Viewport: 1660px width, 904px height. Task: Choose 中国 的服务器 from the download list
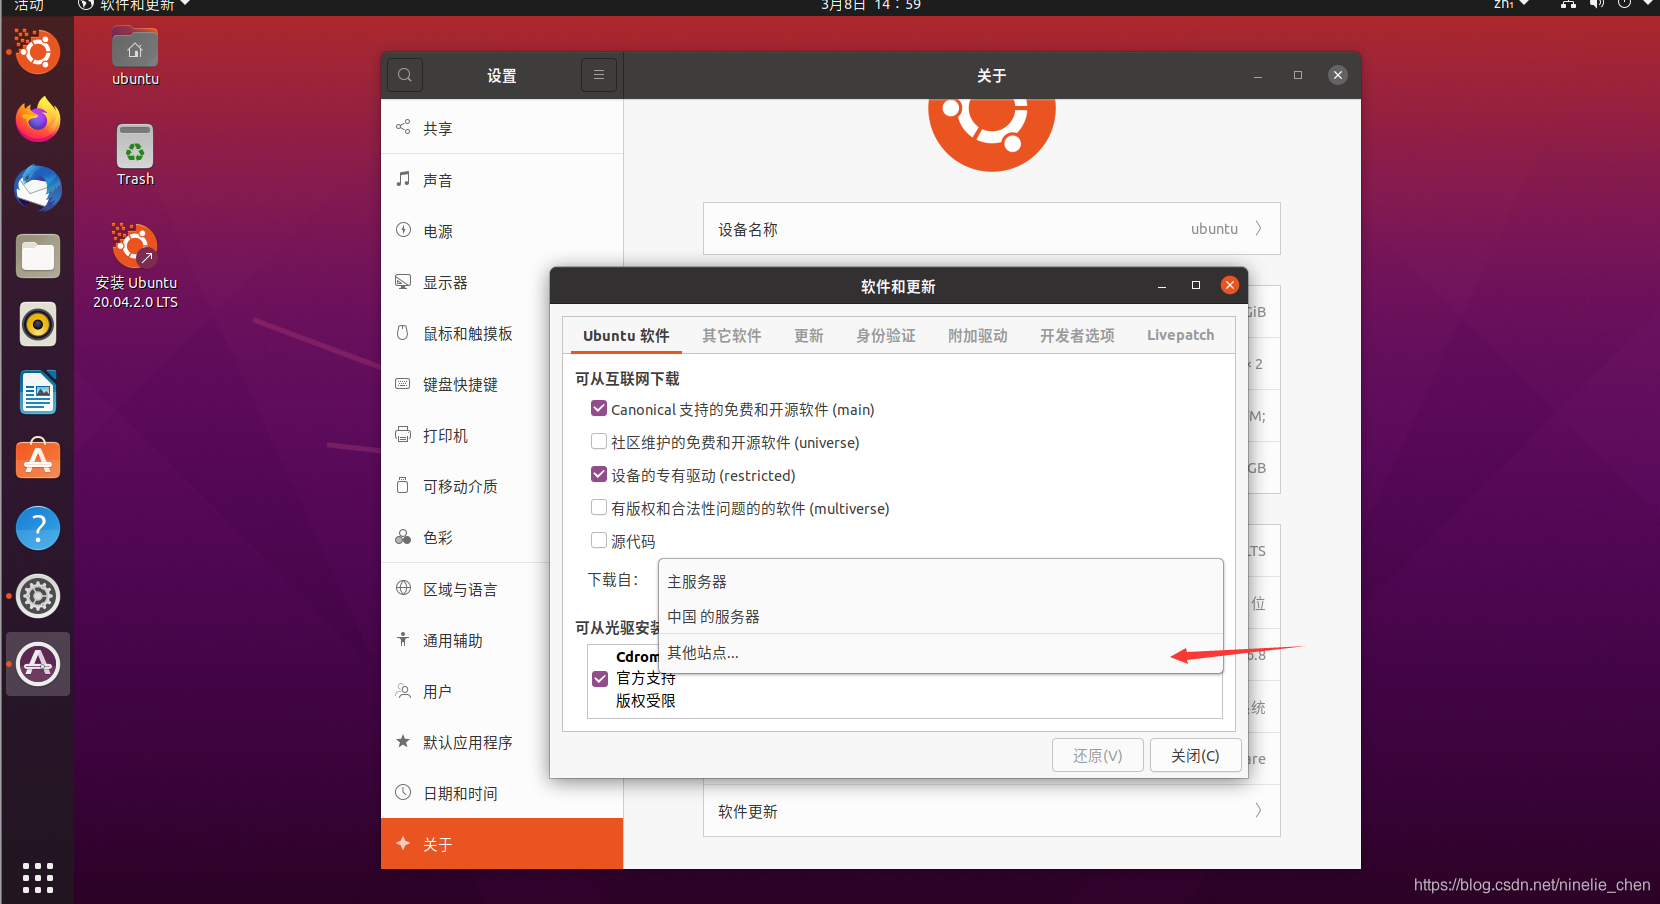click(940, 616)
